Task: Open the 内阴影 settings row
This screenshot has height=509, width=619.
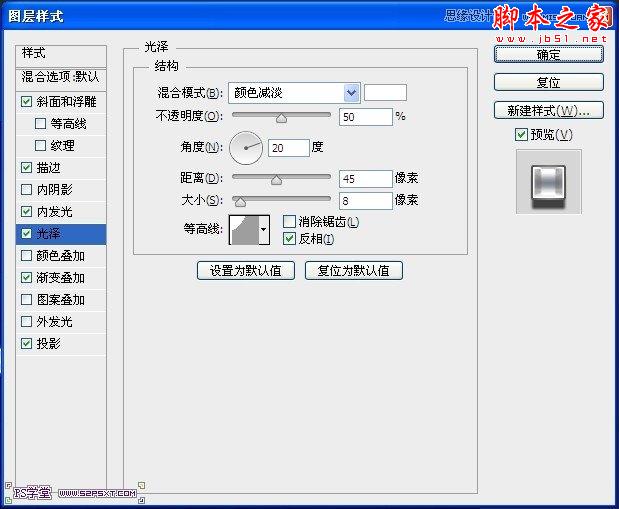Action: (x=61, y=190)
